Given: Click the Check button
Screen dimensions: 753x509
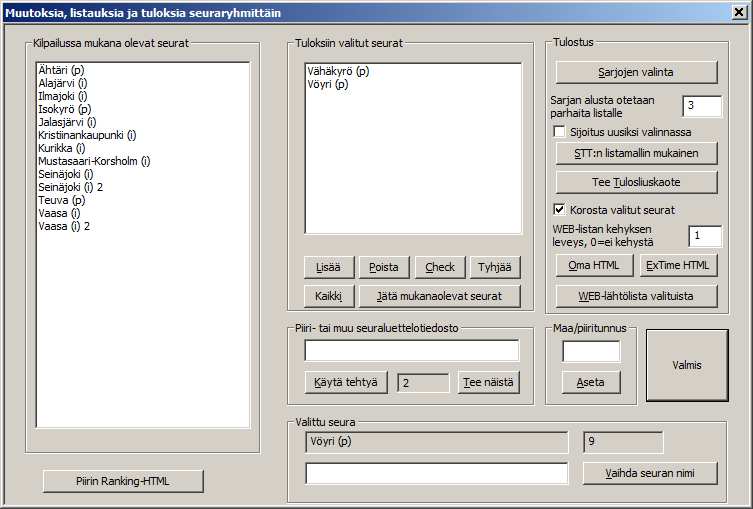Looking at the screenshot, I should pos(440,267).
